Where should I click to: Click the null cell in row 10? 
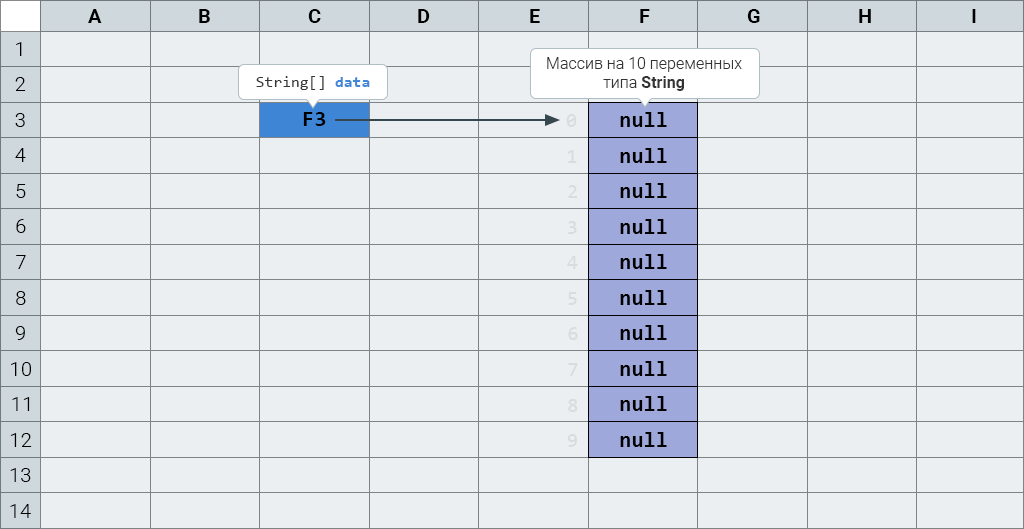coord(643,369)
